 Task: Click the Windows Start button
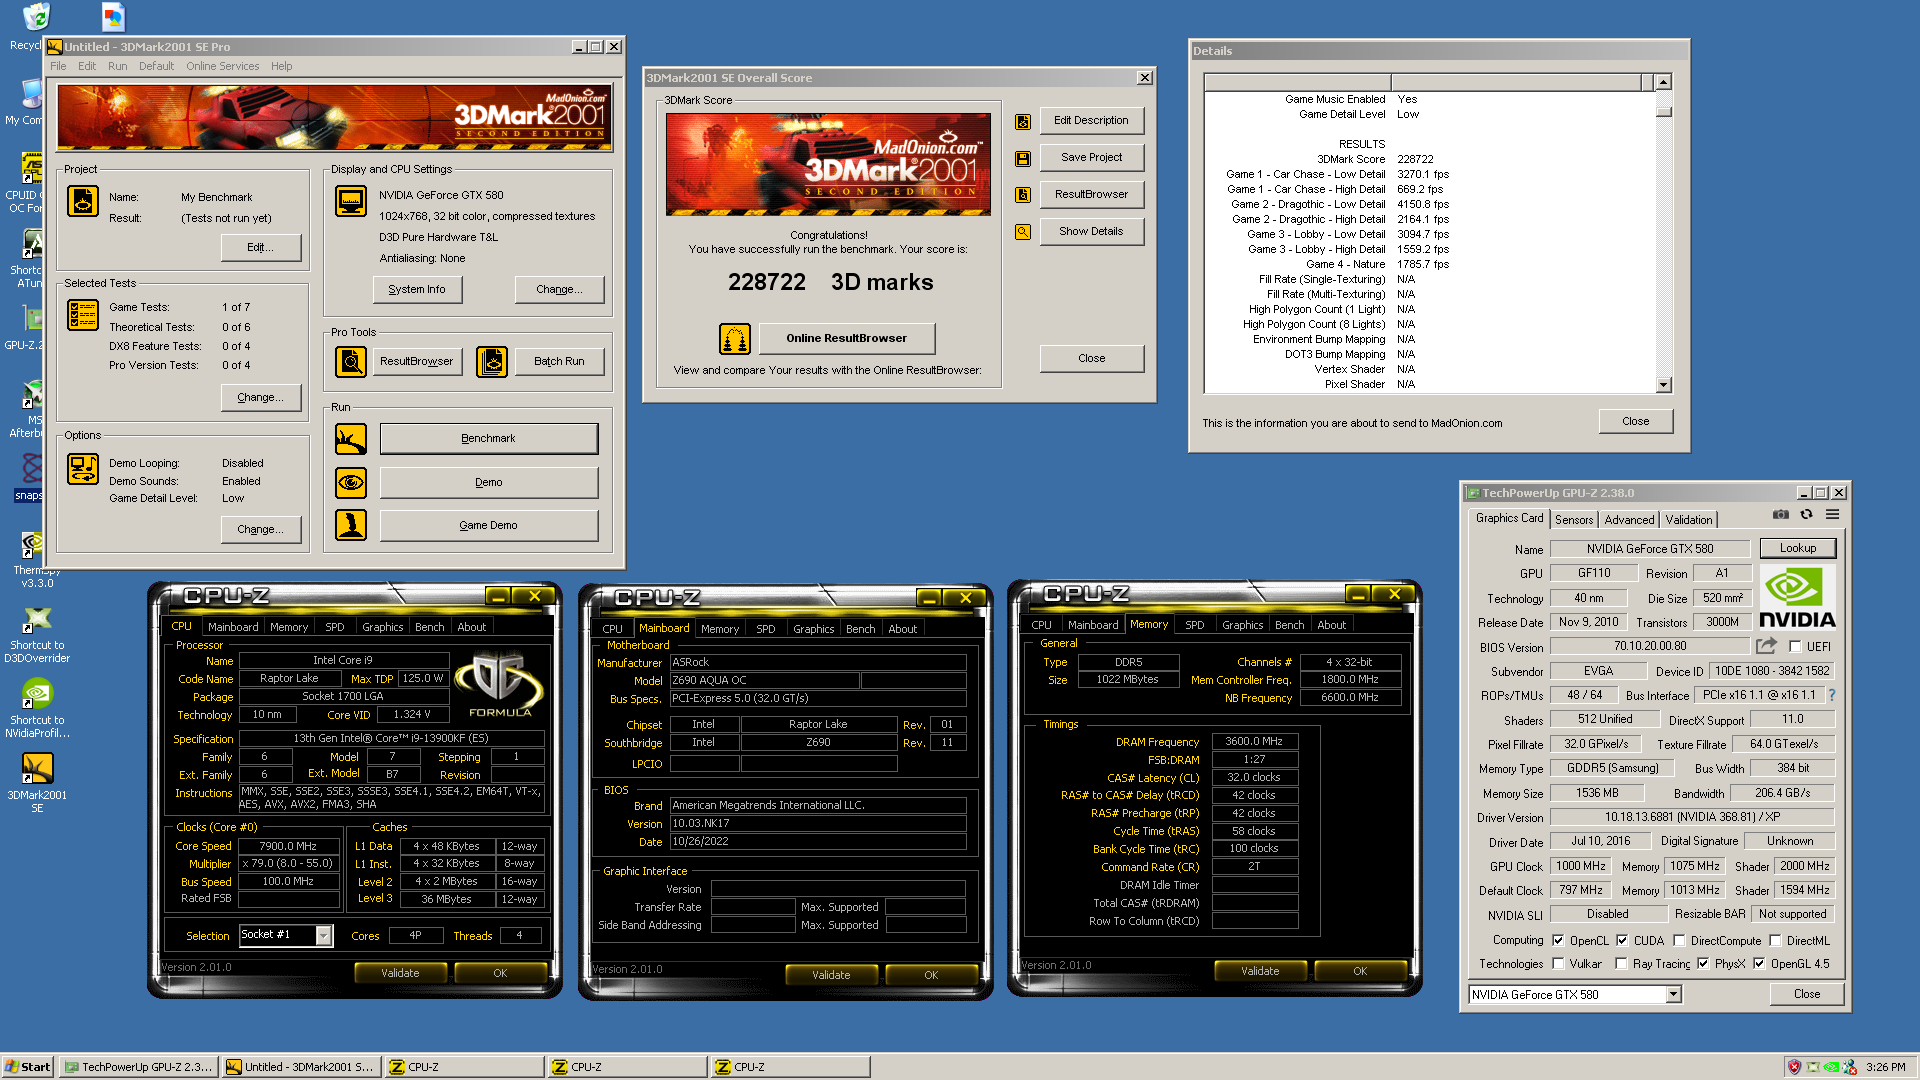28,1067
